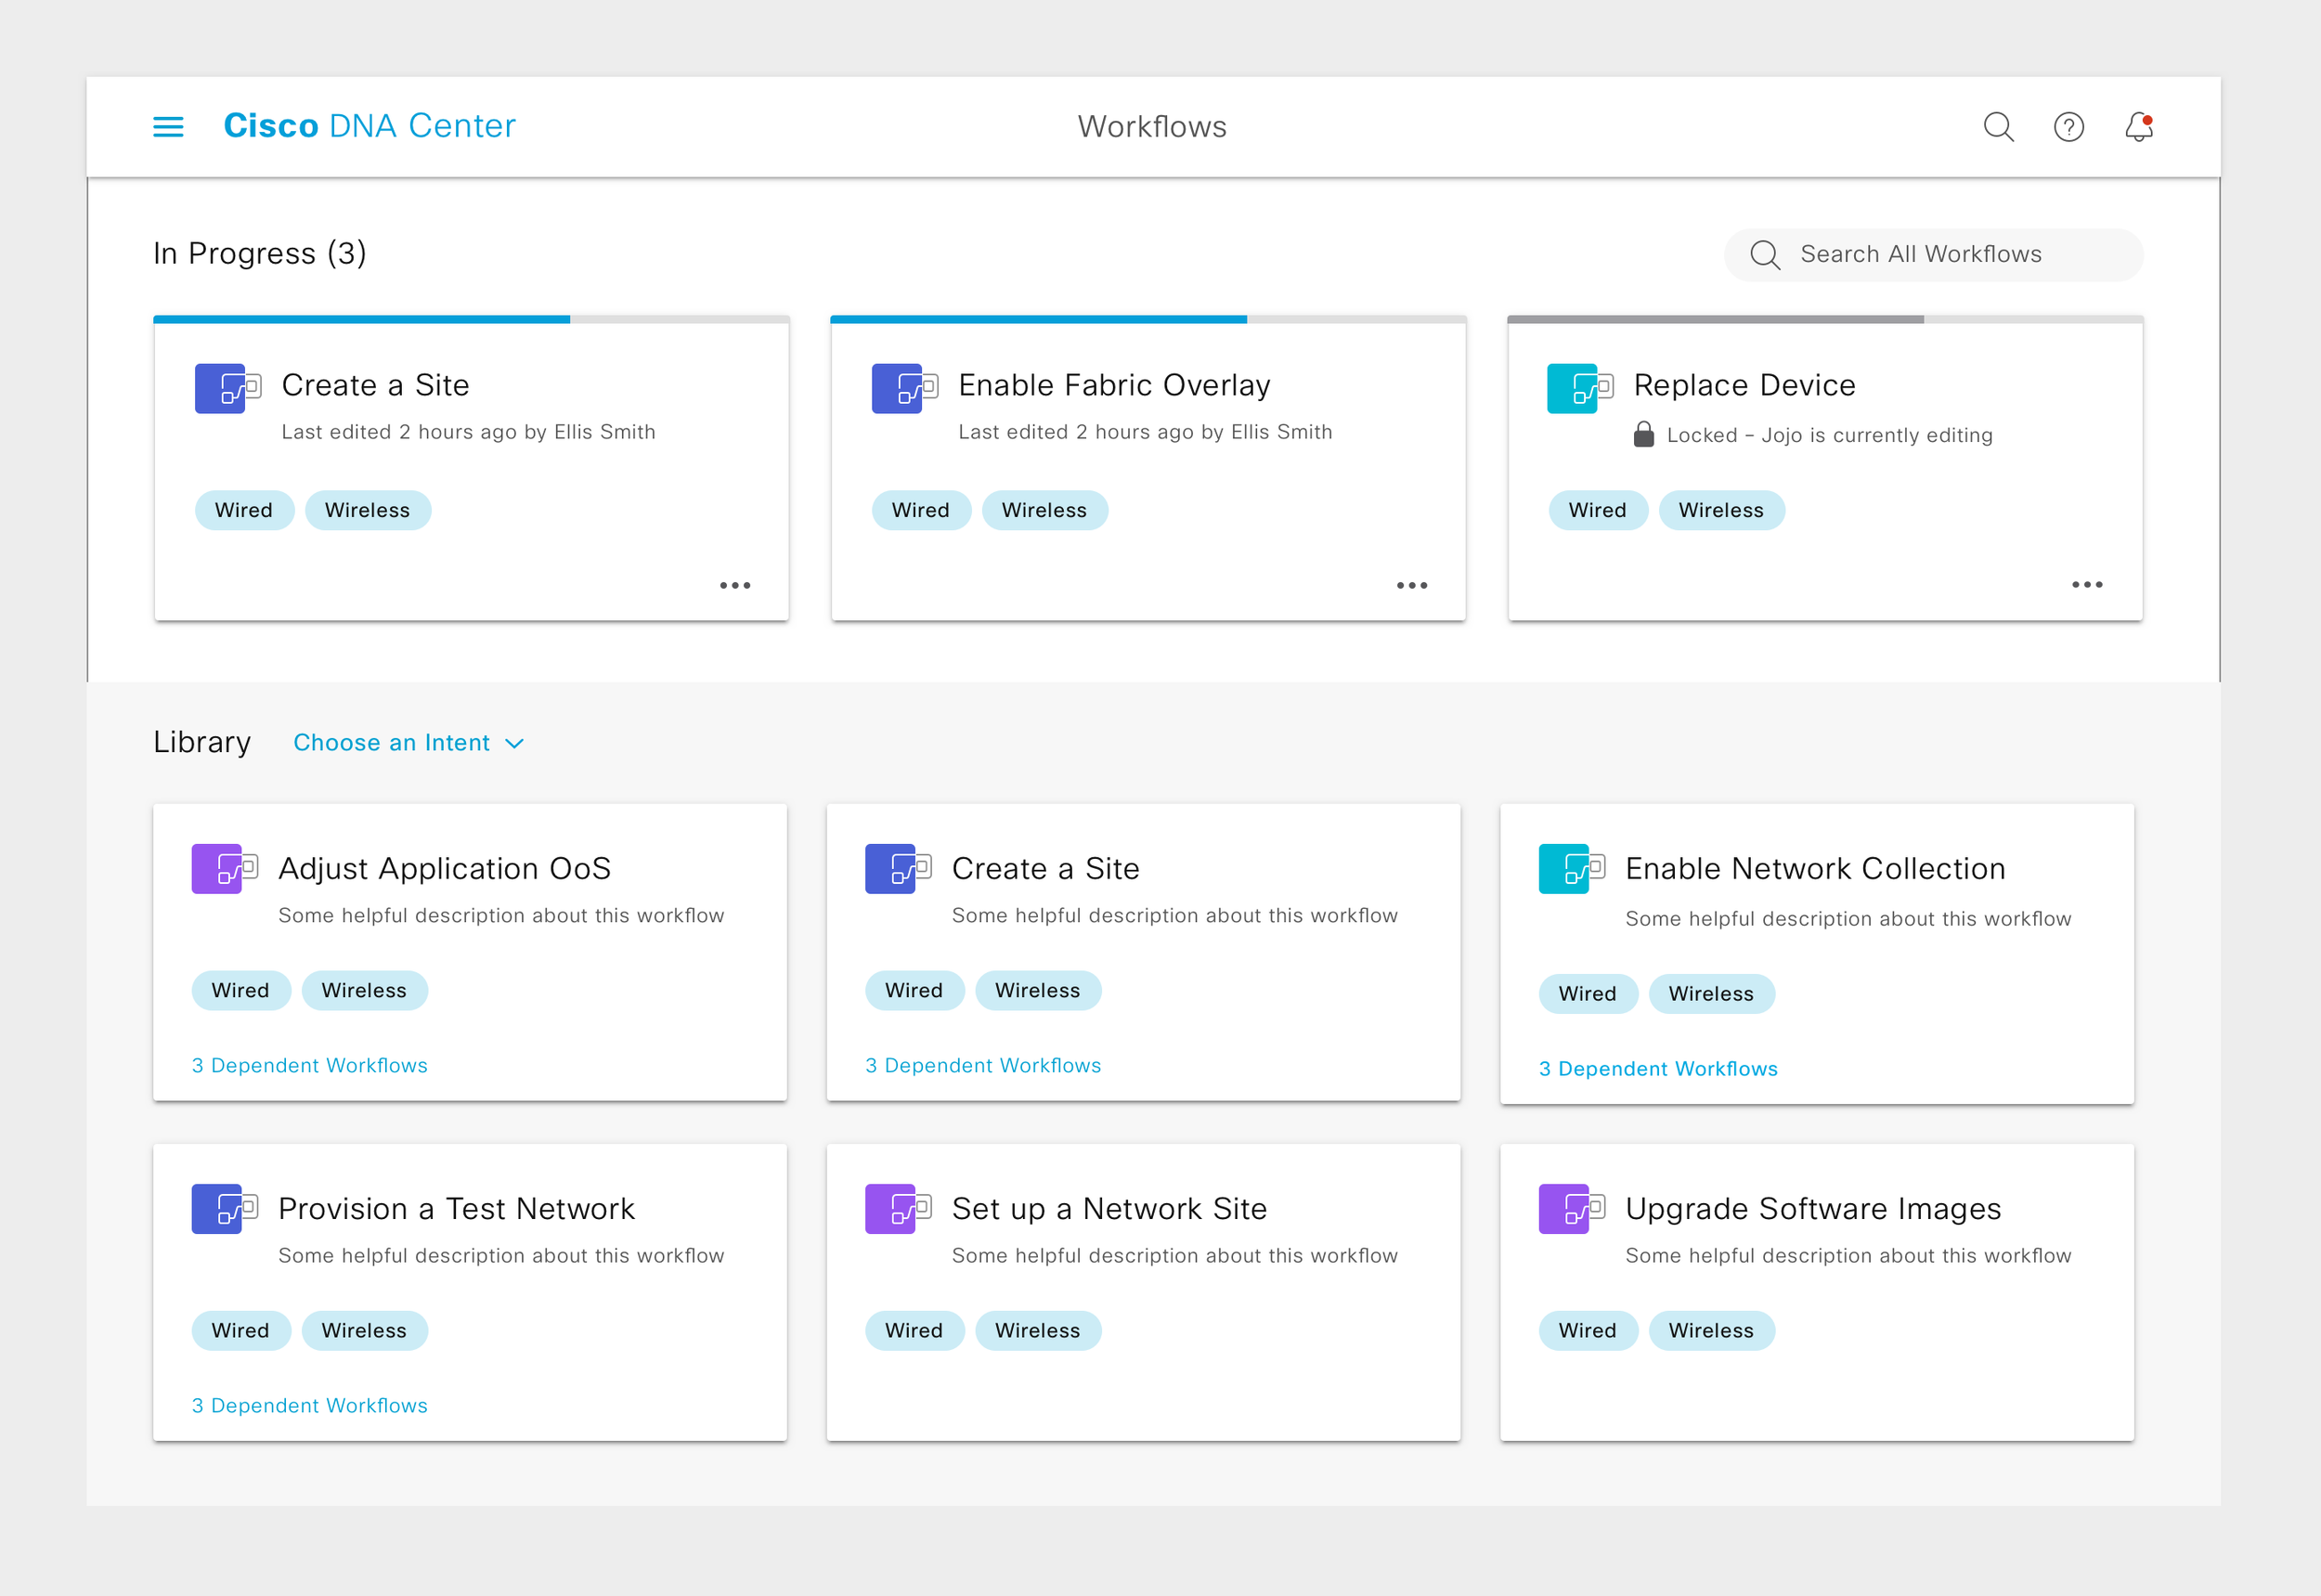Click the lock icon on Replace Device
The height and width of the screenshot is (1596, 2321).
pos(1643,434)
